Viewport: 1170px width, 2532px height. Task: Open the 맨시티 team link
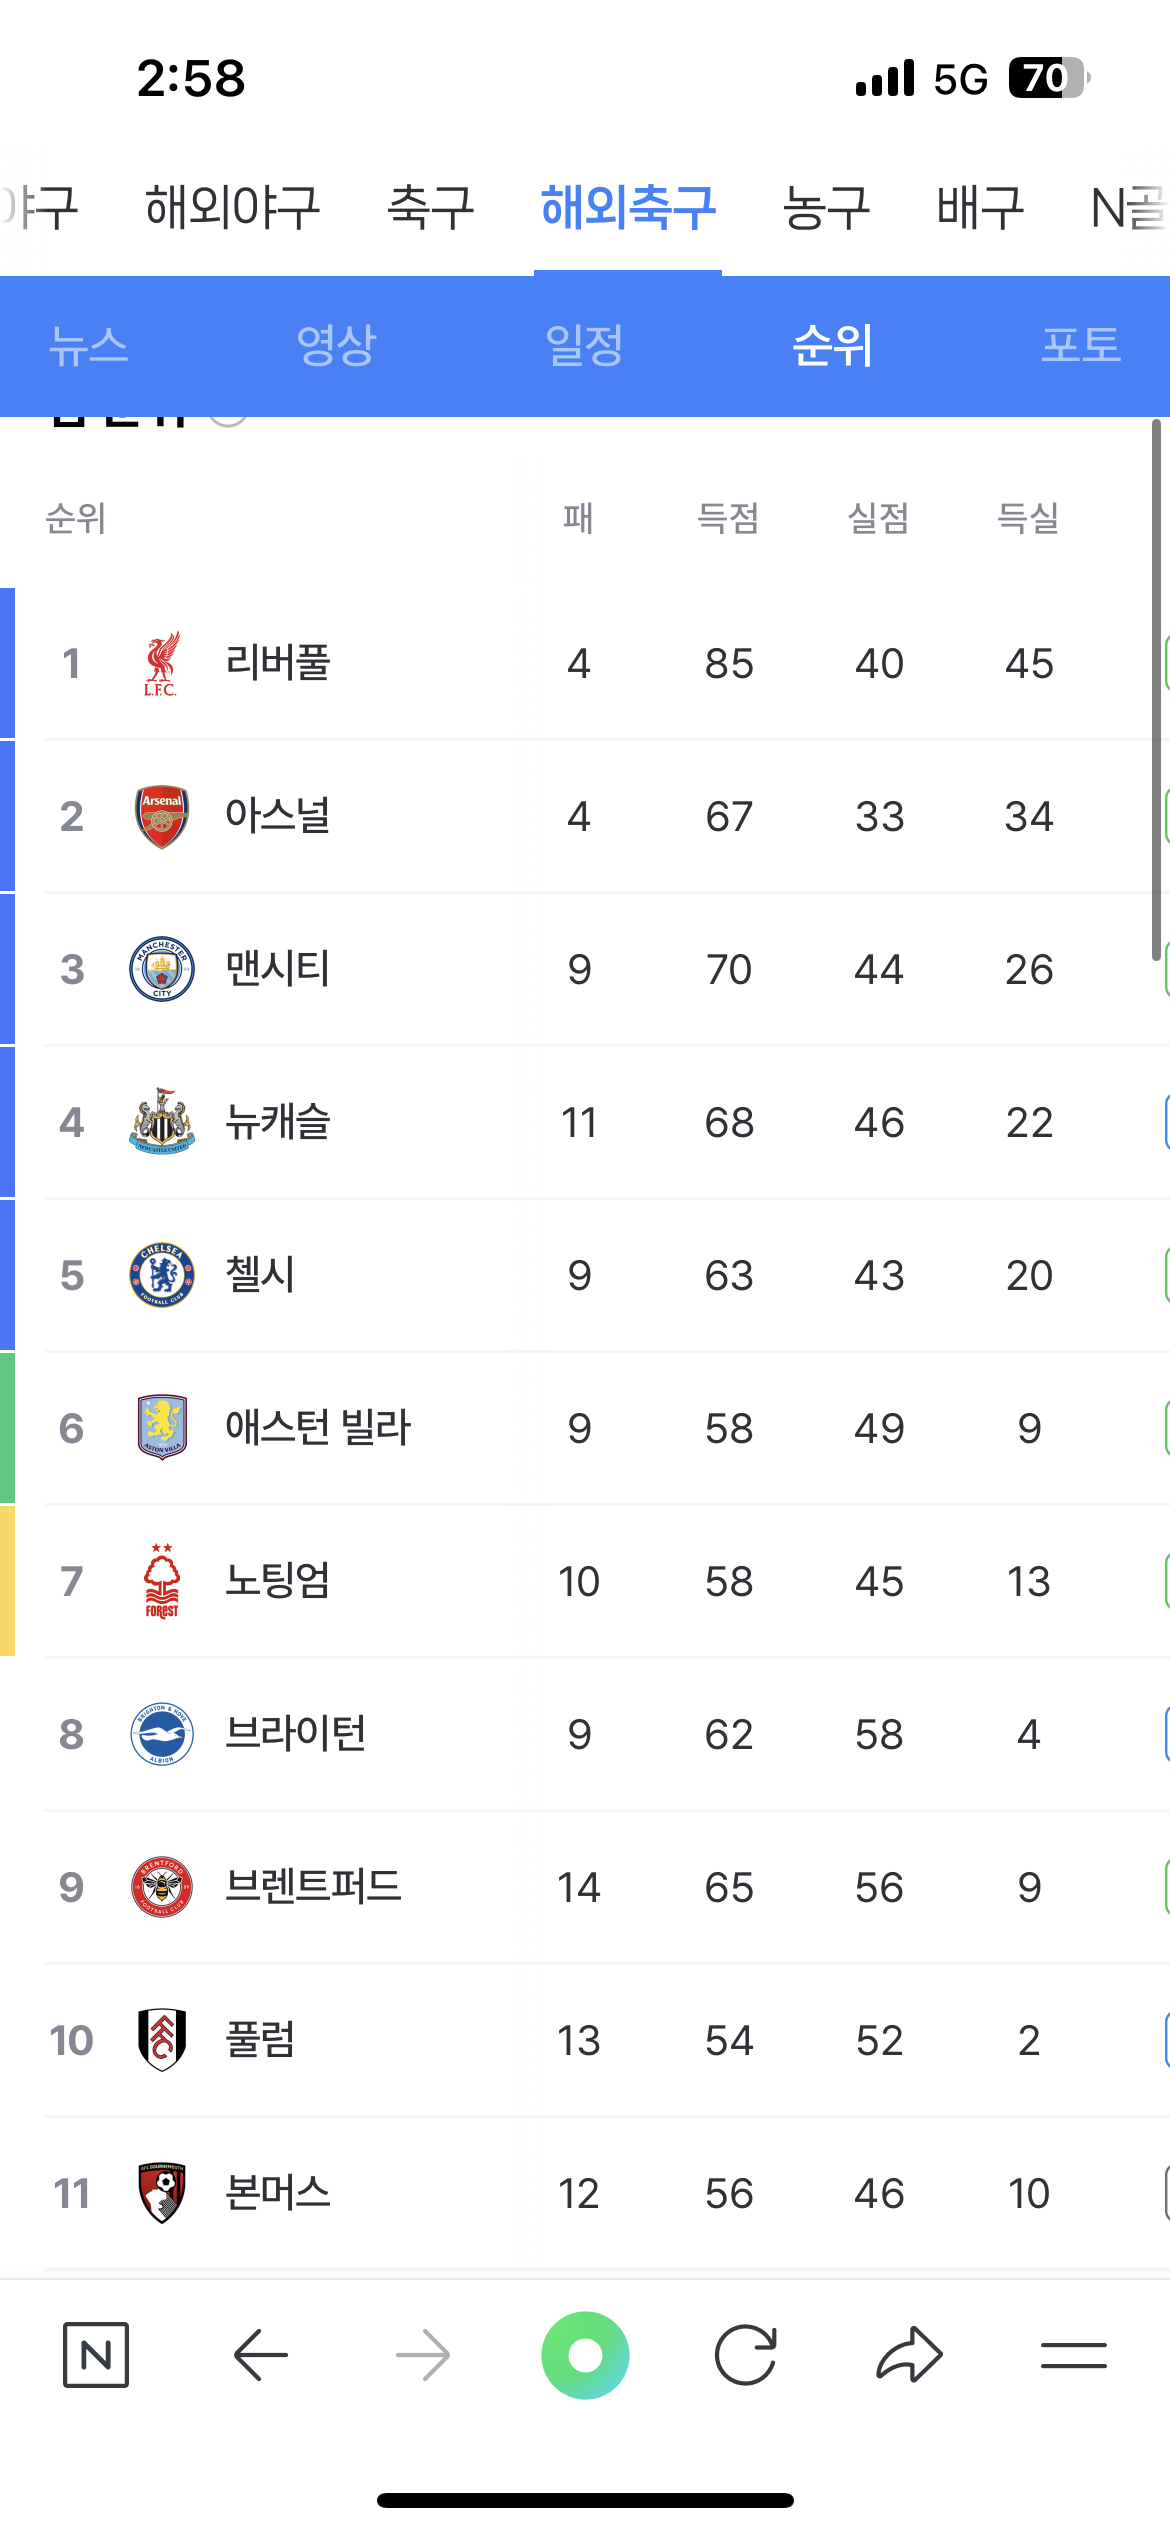pyautogui.click(x=277, y=969)
